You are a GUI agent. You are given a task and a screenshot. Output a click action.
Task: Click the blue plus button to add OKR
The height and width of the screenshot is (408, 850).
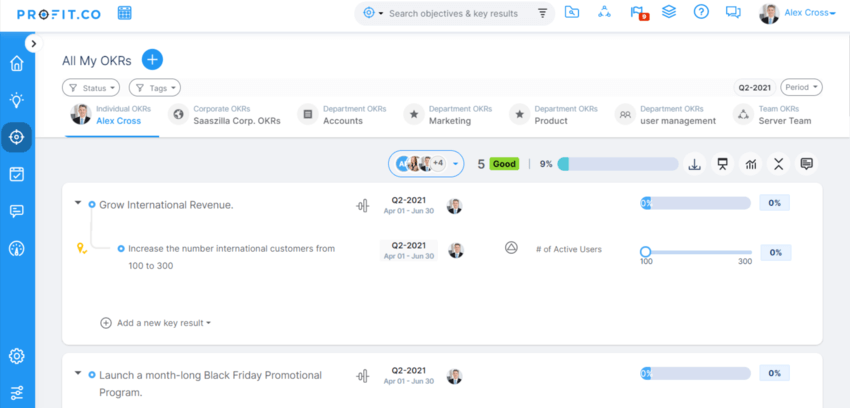click(152, 60)
